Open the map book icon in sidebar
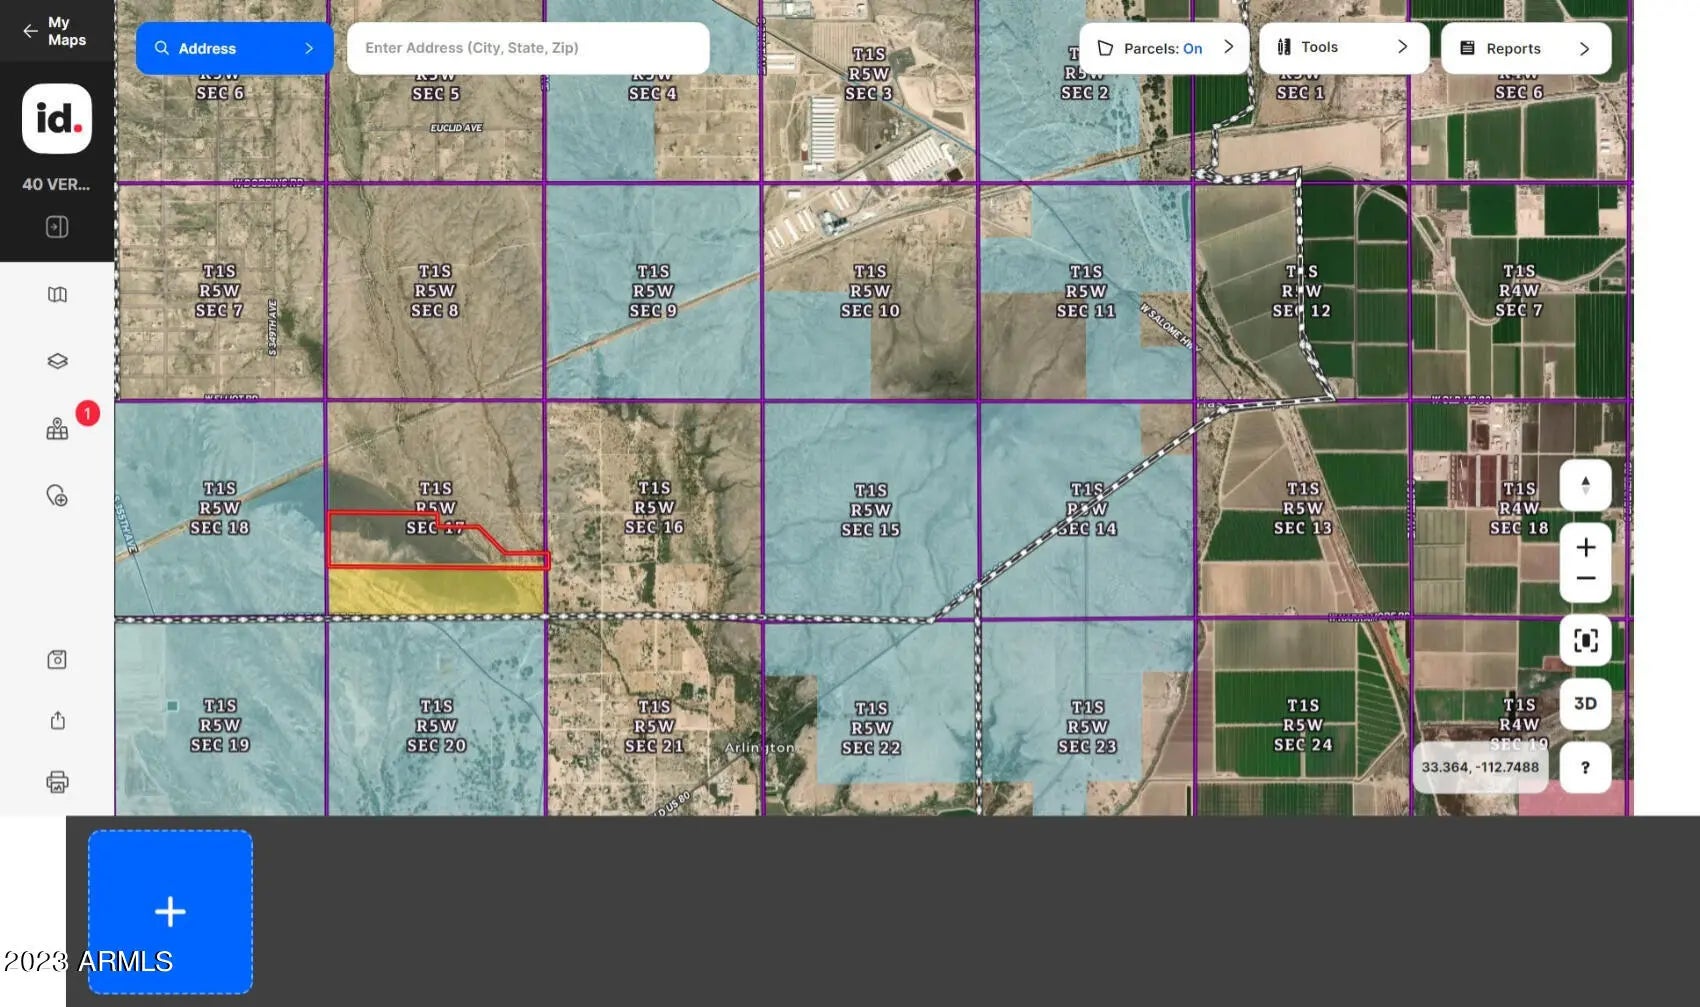This screenshot has height=1007, width=1700. pyautogui.click(x=57, y=294)
